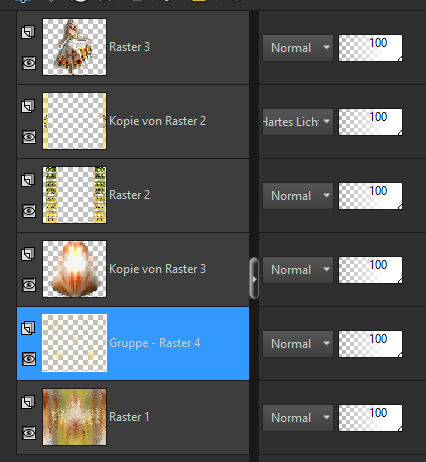
Task: Click opacity slider of Gruppe - Raster 4
Action: click(370, 344)
